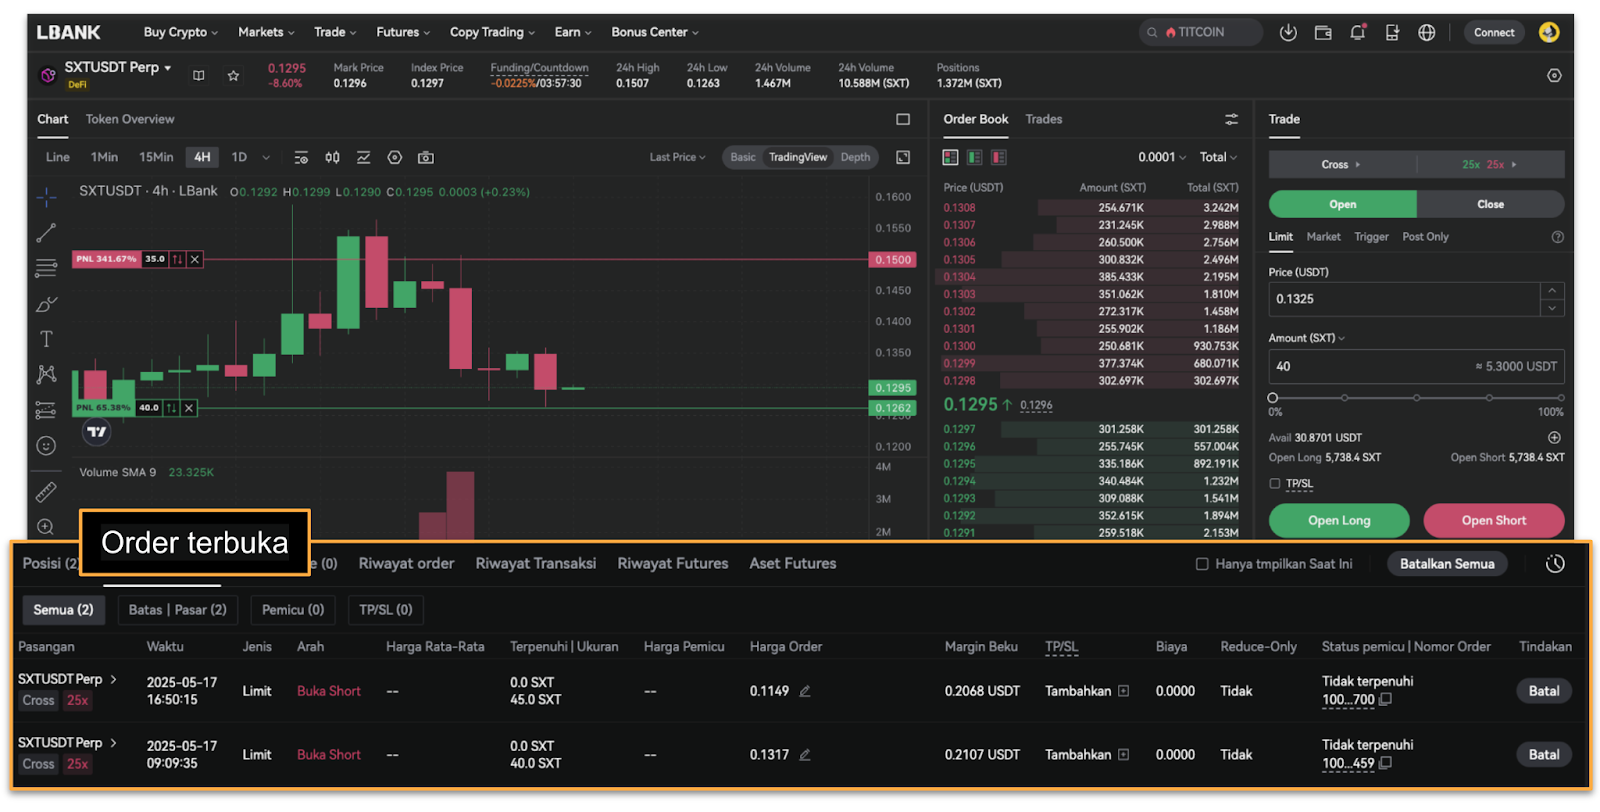Select the brush drawing tool
The height and width of the screenshot is (812, 1600).
click(46, 304)
